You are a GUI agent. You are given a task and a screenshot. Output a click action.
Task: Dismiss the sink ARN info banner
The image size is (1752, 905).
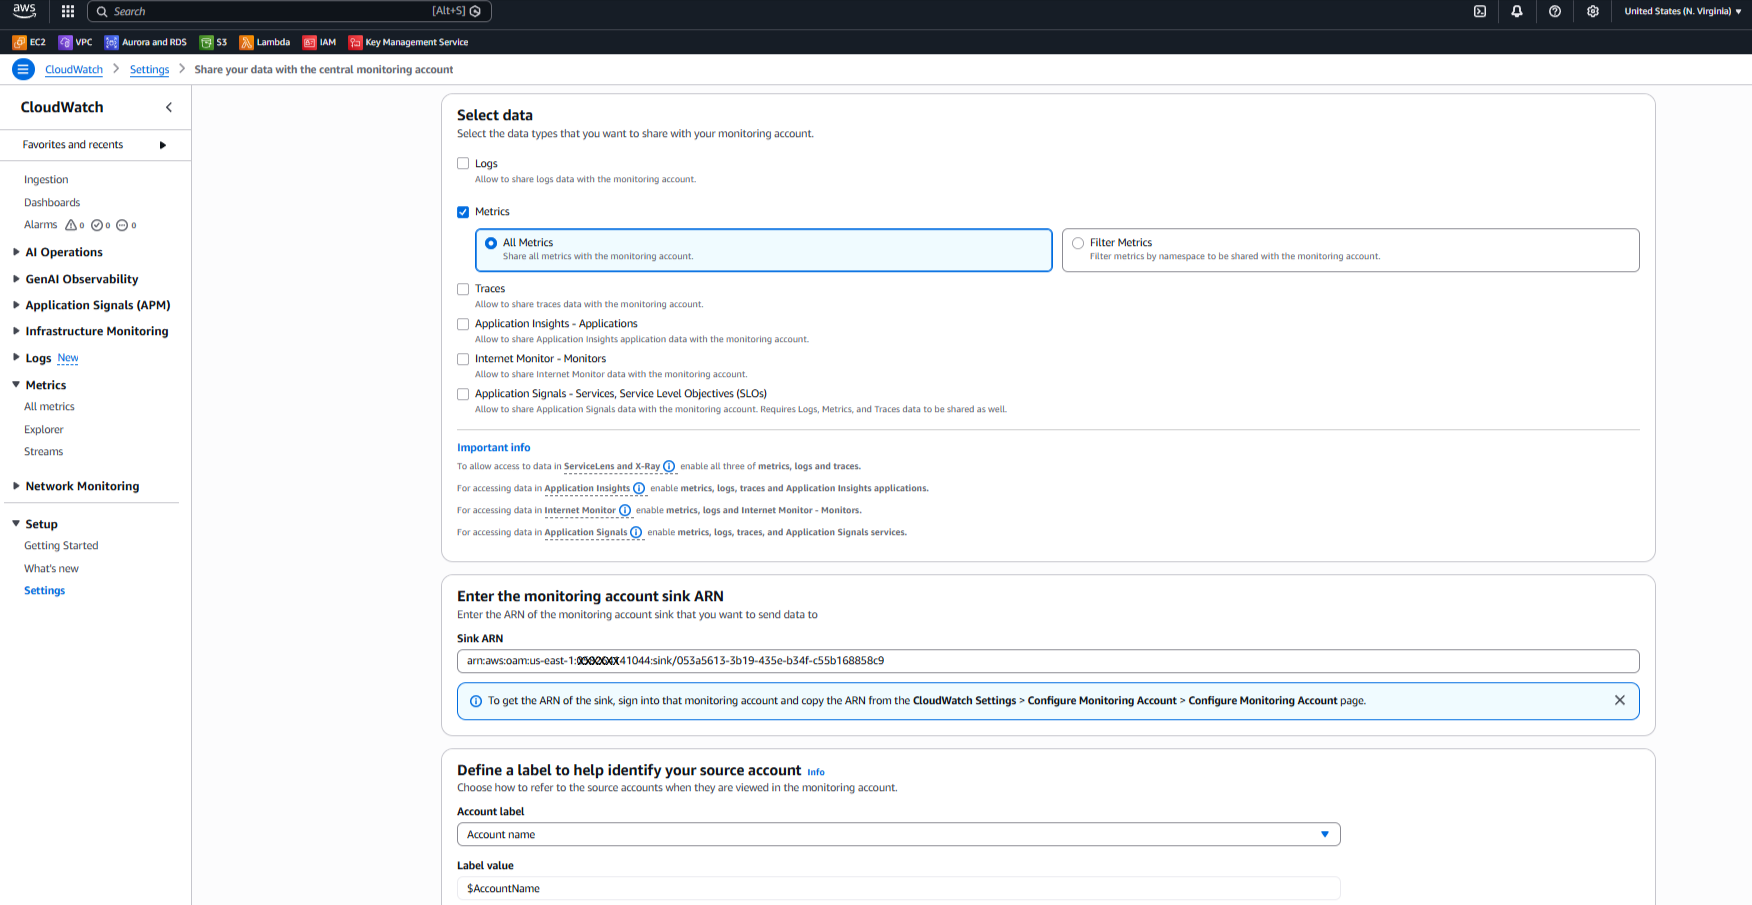pyautogui.click(x=1619, y=700)
